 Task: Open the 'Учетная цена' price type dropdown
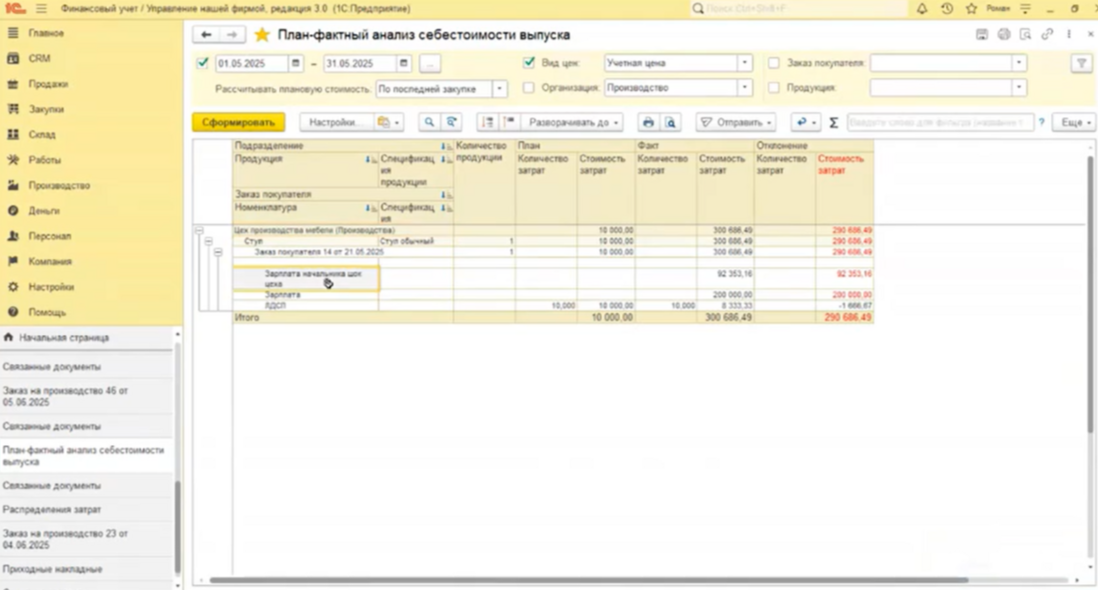coord(744,63)
